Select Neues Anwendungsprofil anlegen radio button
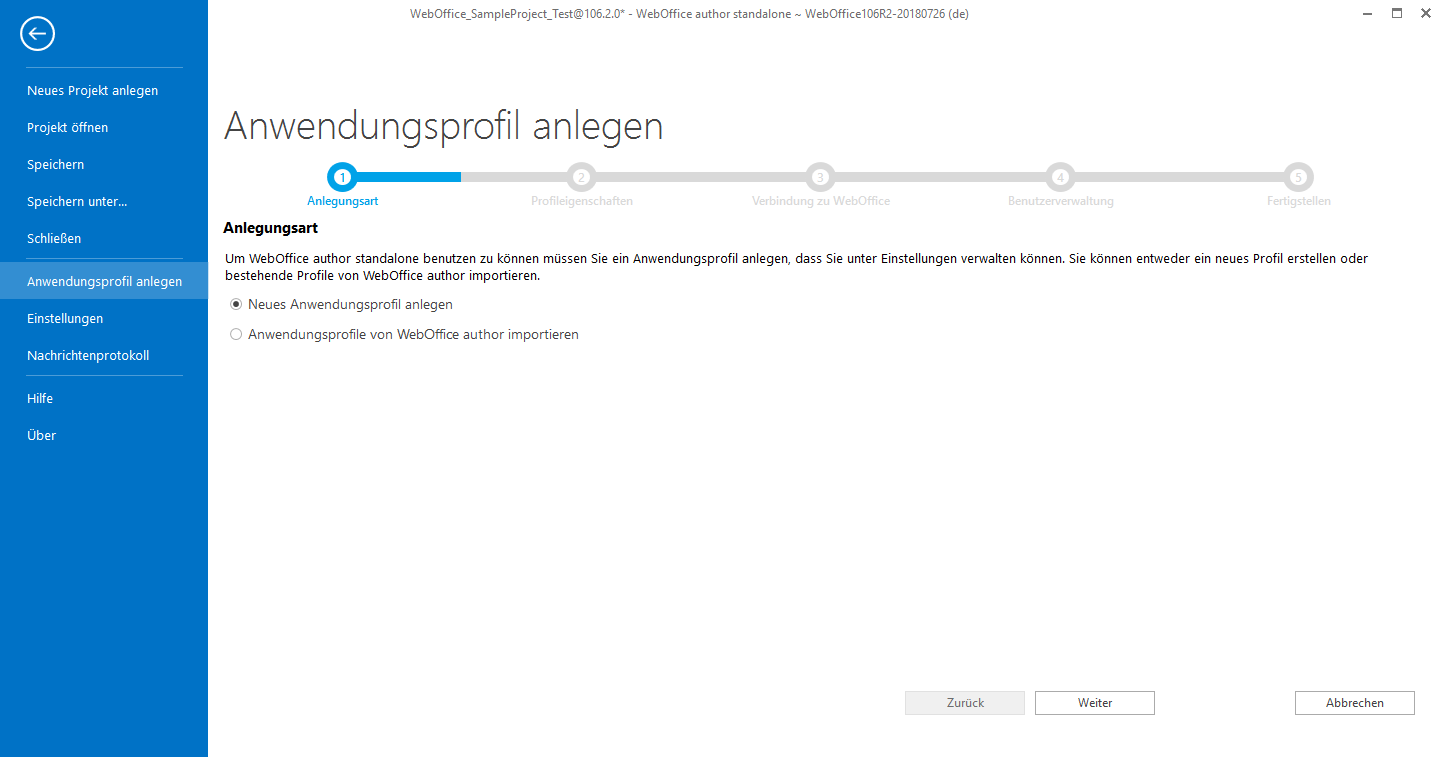Image resolution: width=1437 pixels, height=757 pixels. pos(236,304)
